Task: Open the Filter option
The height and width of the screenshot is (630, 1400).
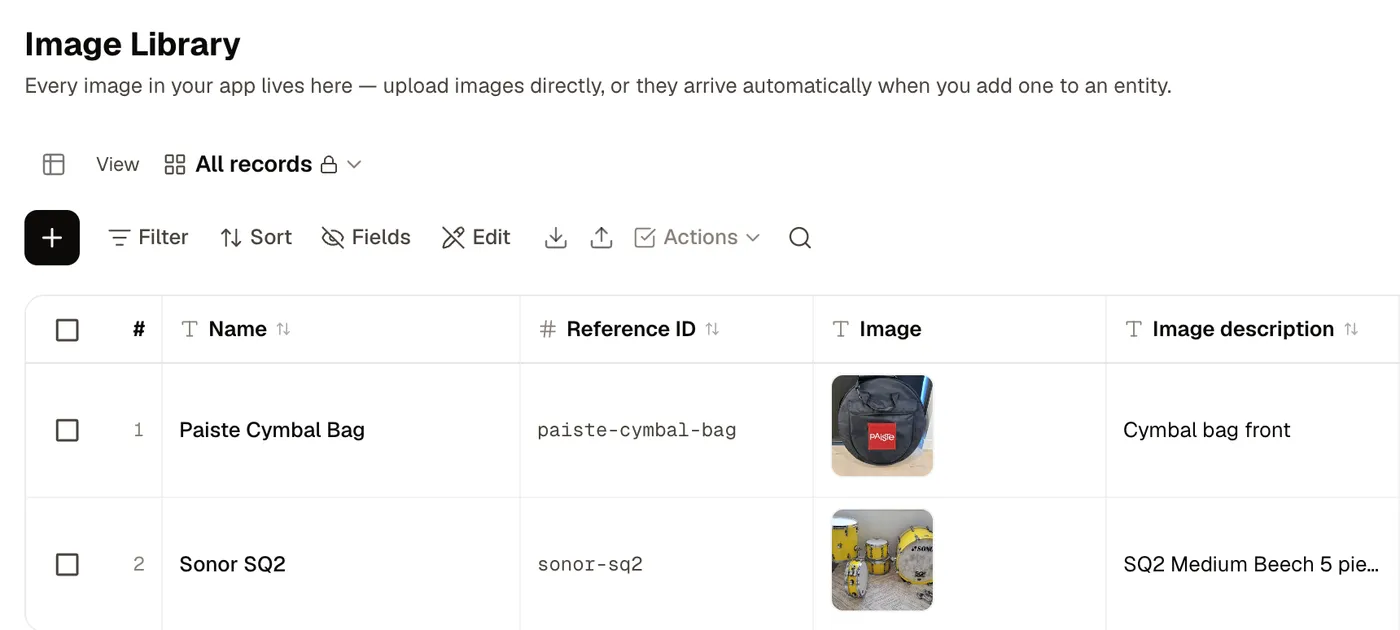Action: tap(148, 237)
